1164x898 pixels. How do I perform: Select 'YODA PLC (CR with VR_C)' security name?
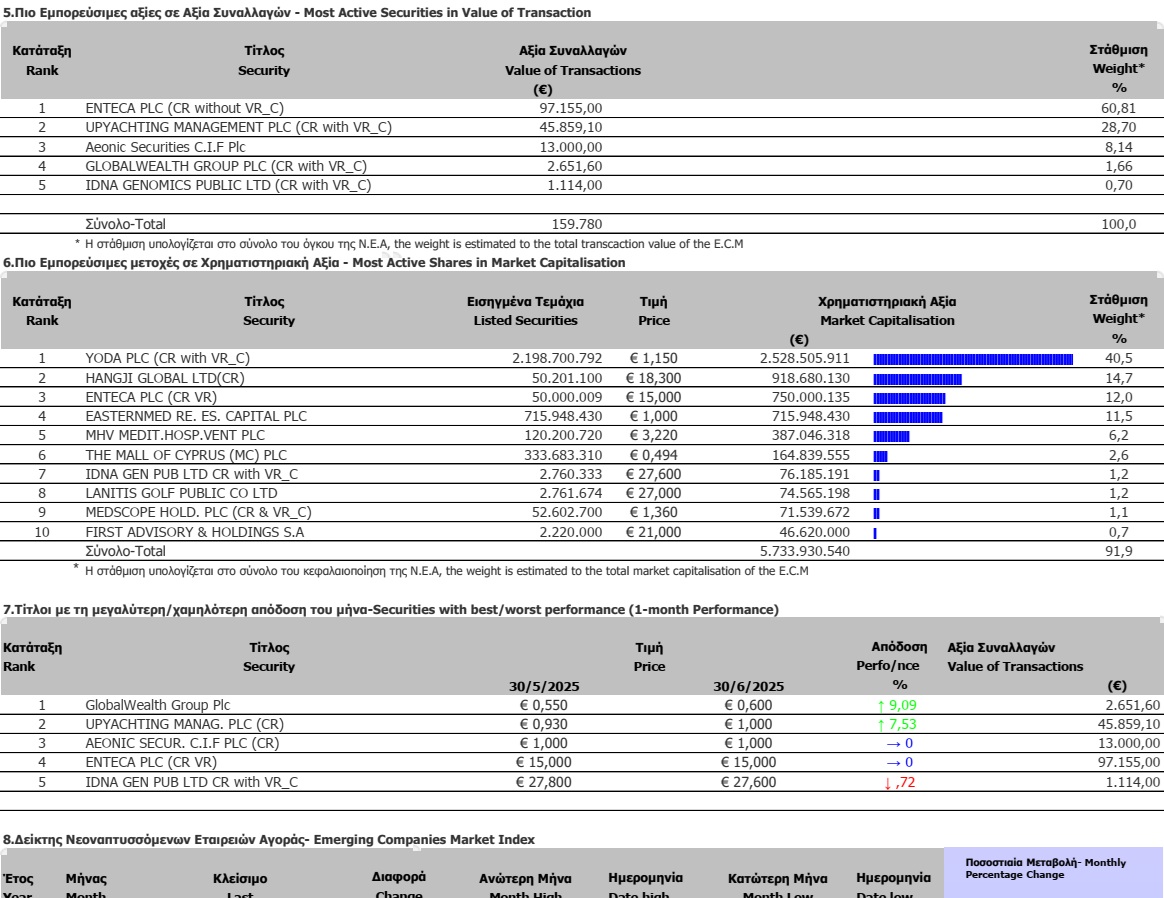click(168, 358)
